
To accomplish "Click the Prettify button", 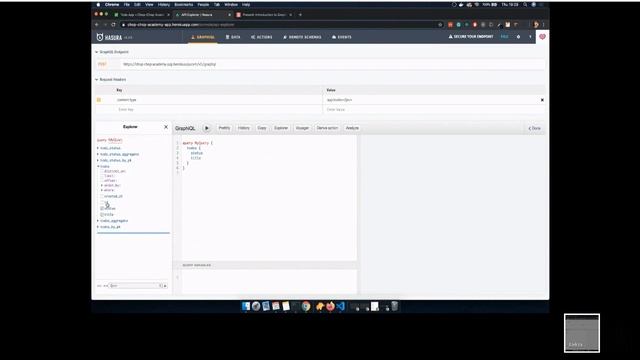I will 224,128.
